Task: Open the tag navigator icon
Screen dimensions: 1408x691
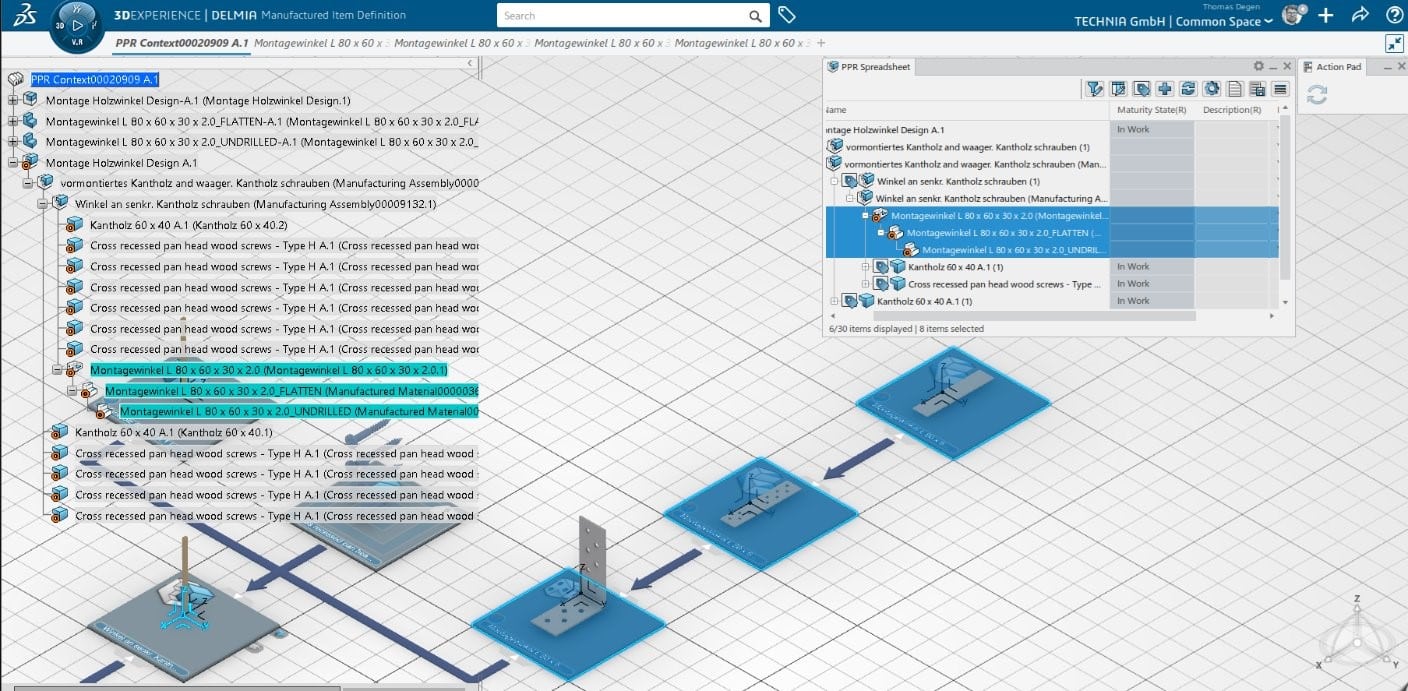Action: tap(787, 15)
